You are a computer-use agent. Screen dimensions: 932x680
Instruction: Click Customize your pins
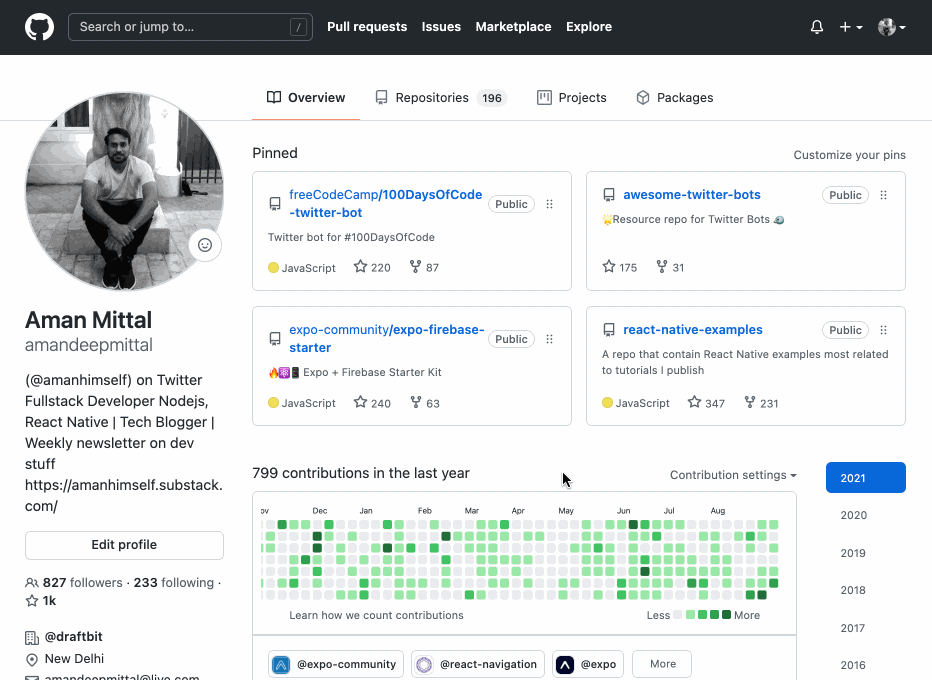pos(849,155)
